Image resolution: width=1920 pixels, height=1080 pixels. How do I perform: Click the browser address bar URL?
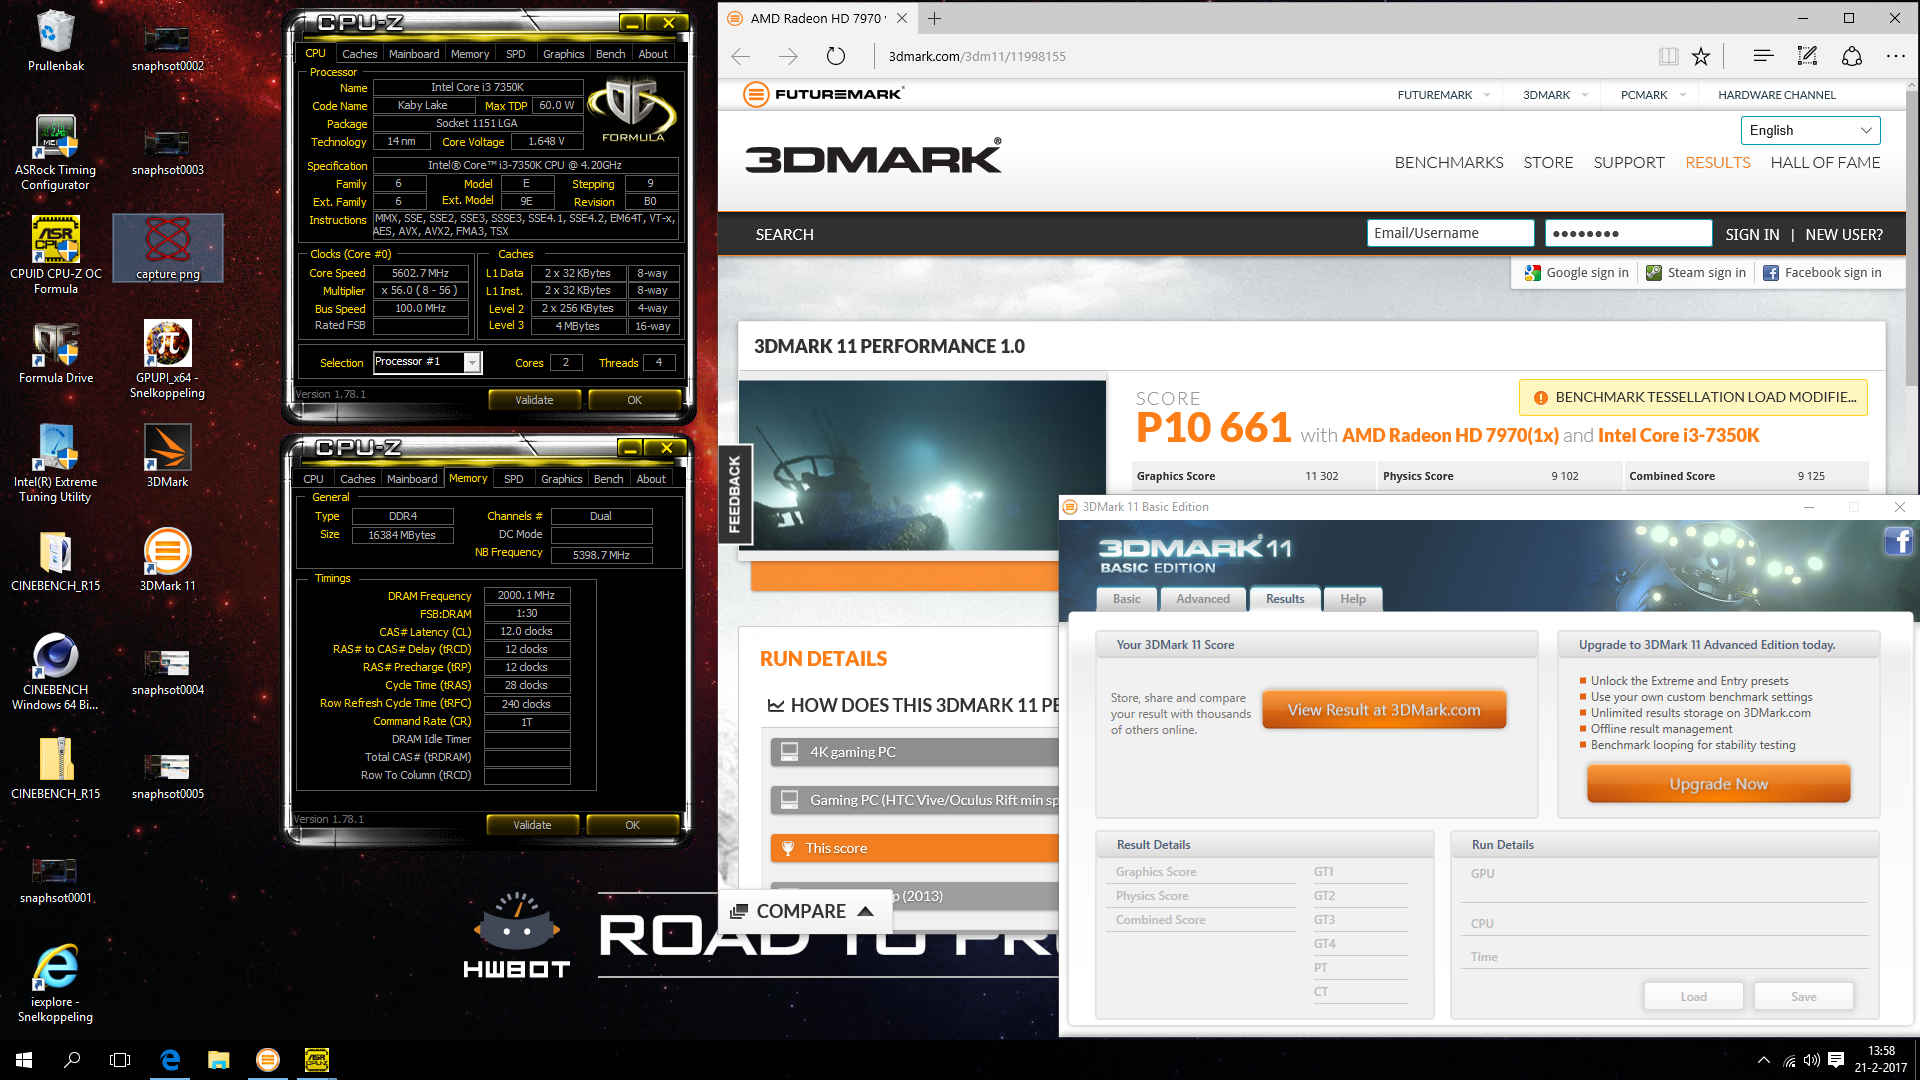(977, 56)
